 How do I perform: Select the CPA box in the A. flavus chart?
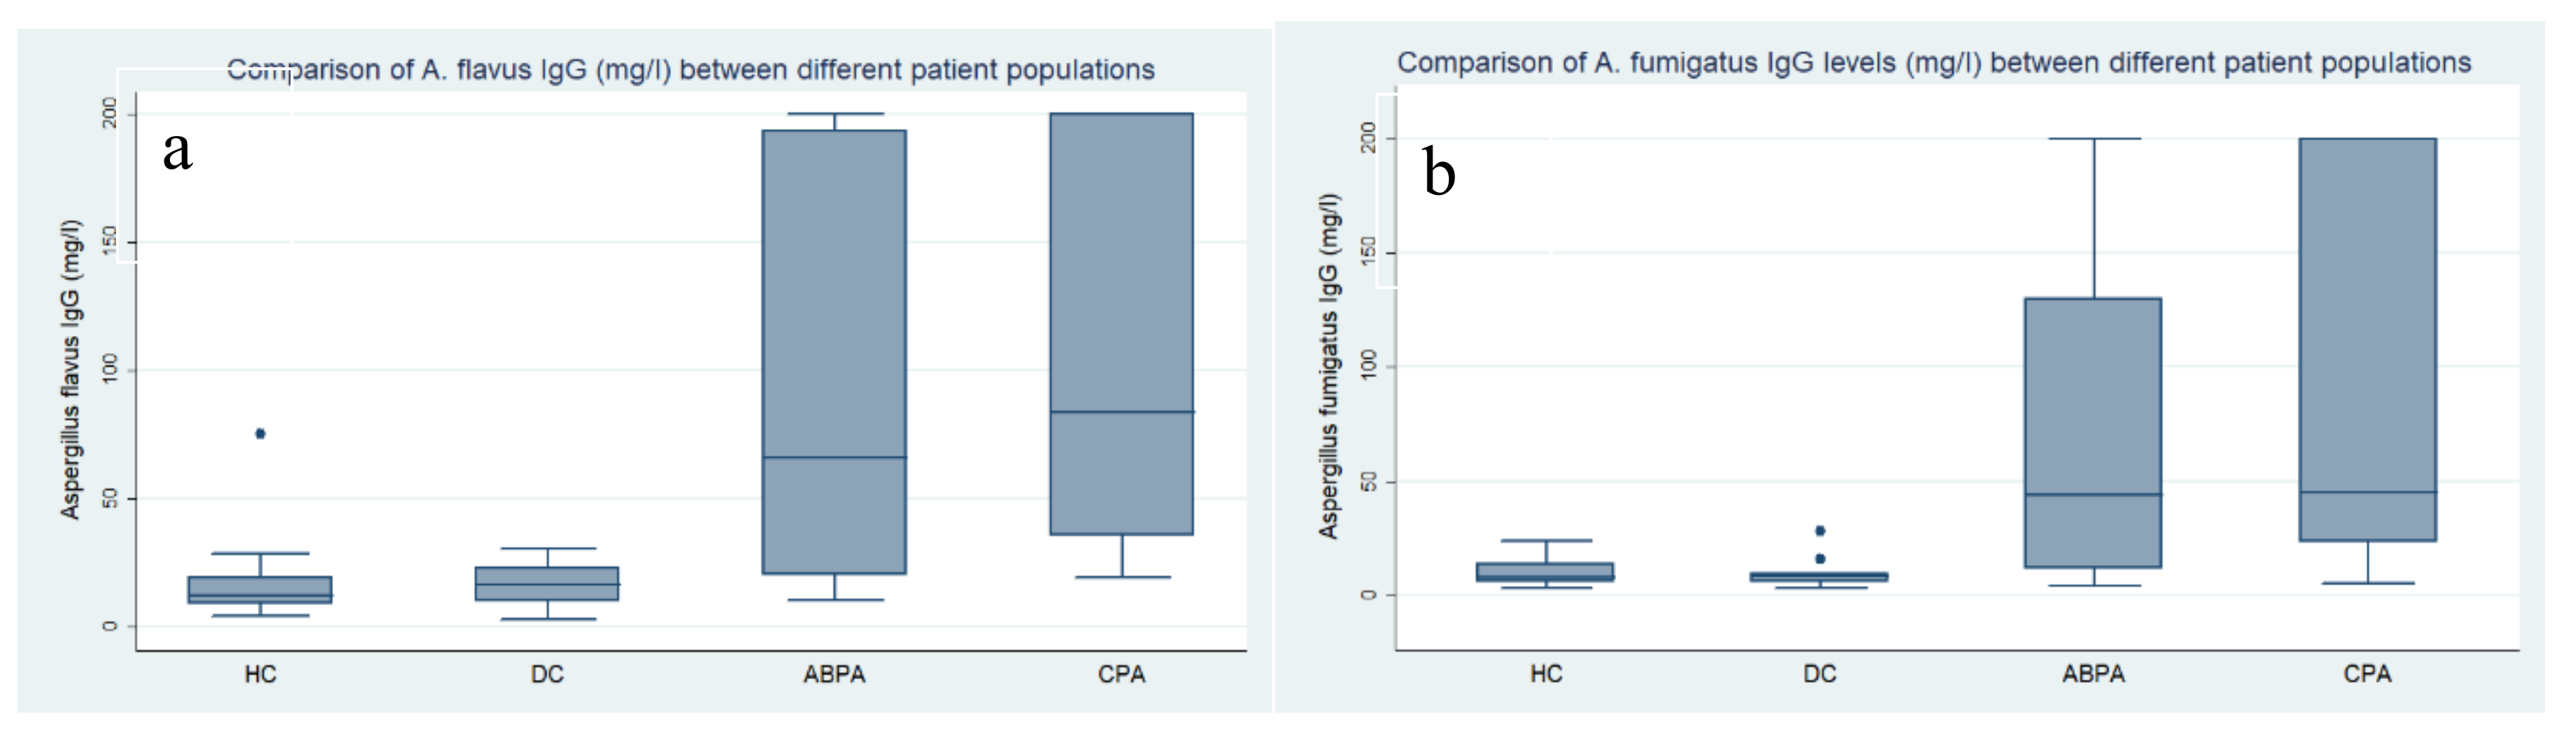(1121, 323)
